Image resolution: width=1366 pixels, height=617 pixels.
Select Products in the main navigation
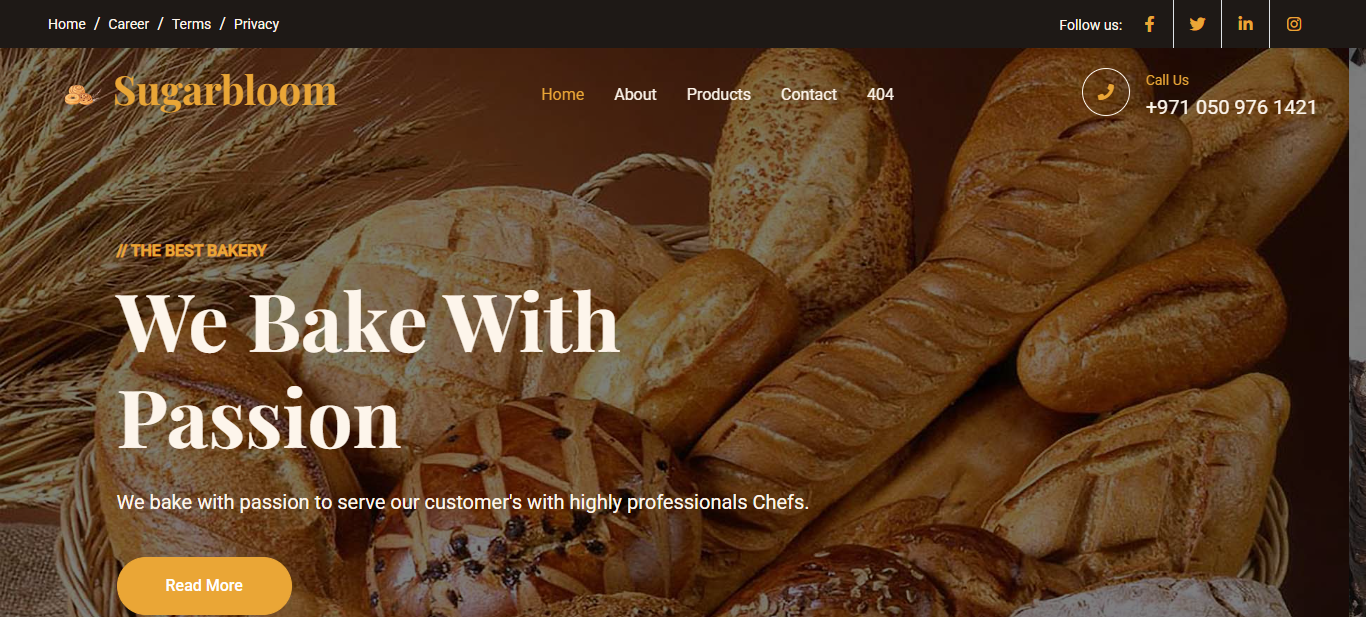click(718, 94)
